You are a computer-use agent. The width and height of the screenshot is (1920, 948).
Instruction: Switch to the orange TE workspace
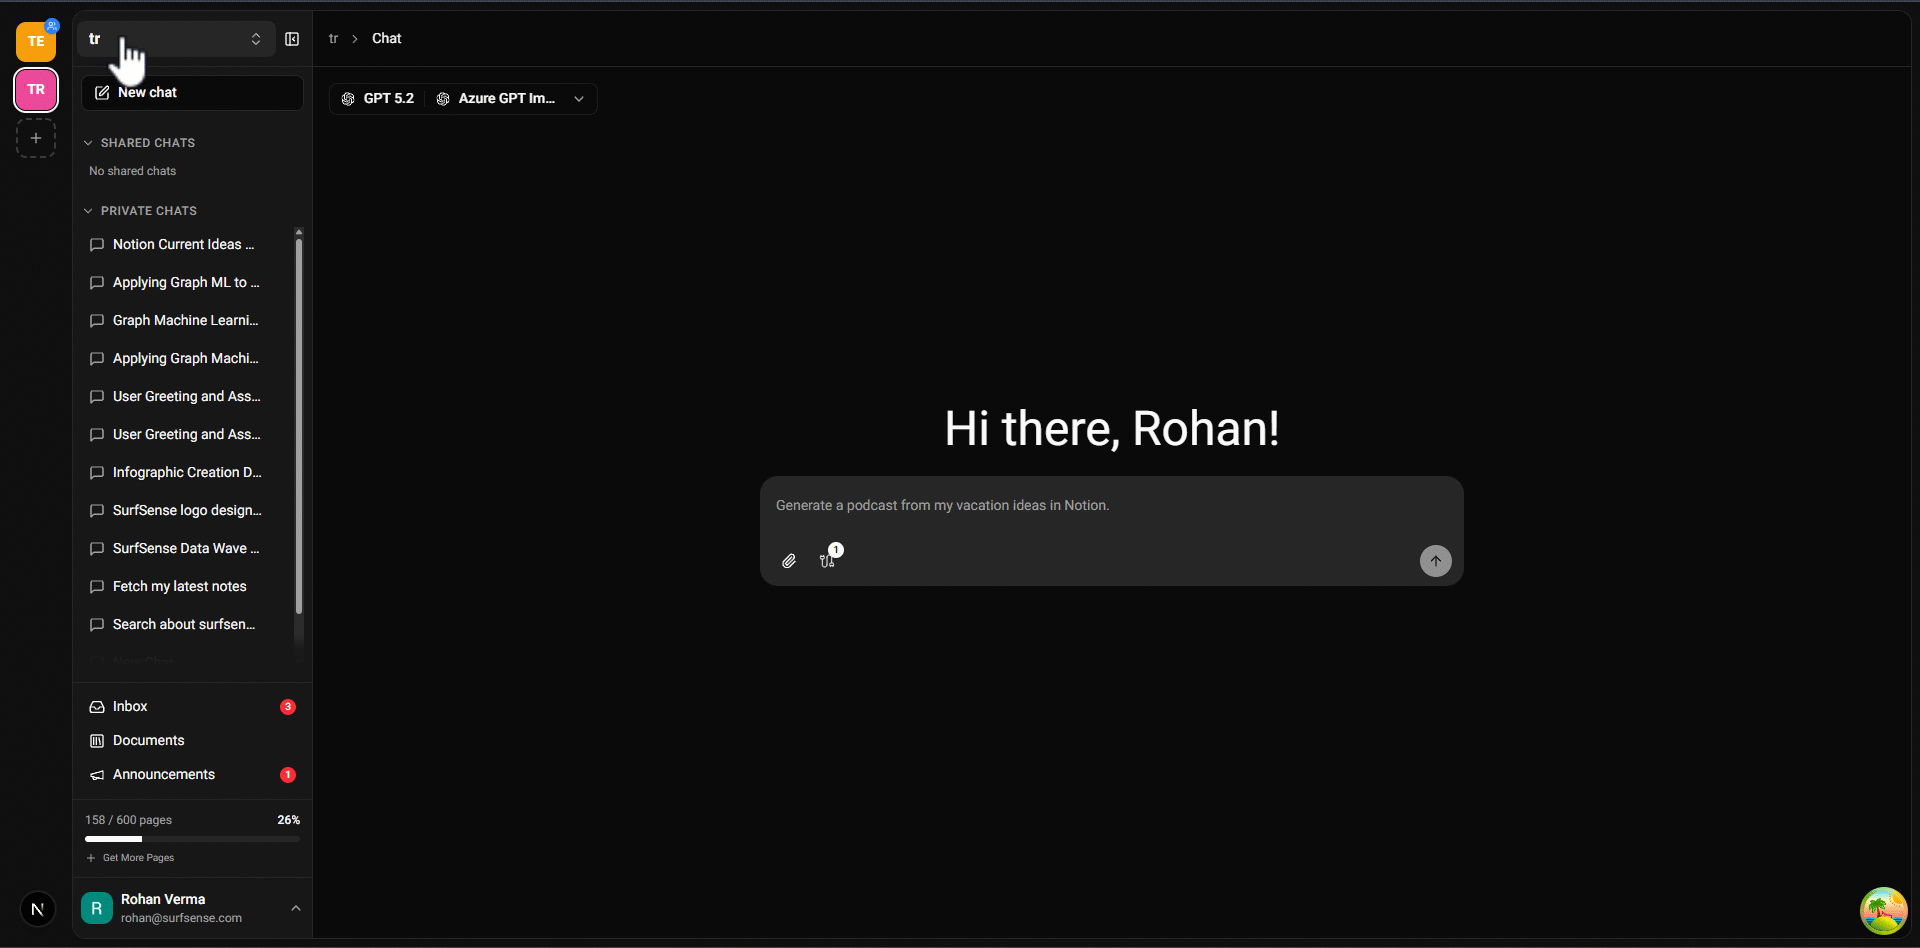[36, 42]
